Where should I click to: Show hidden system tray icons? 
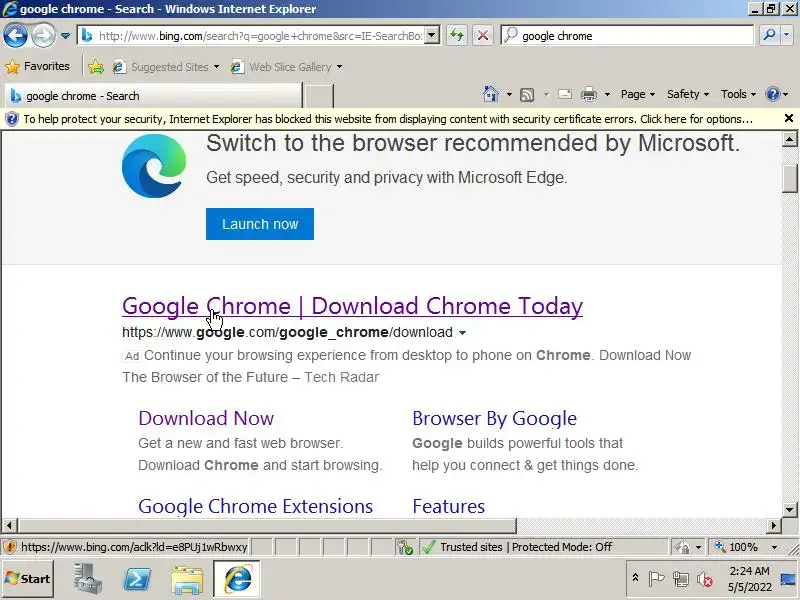pos(635,578)
